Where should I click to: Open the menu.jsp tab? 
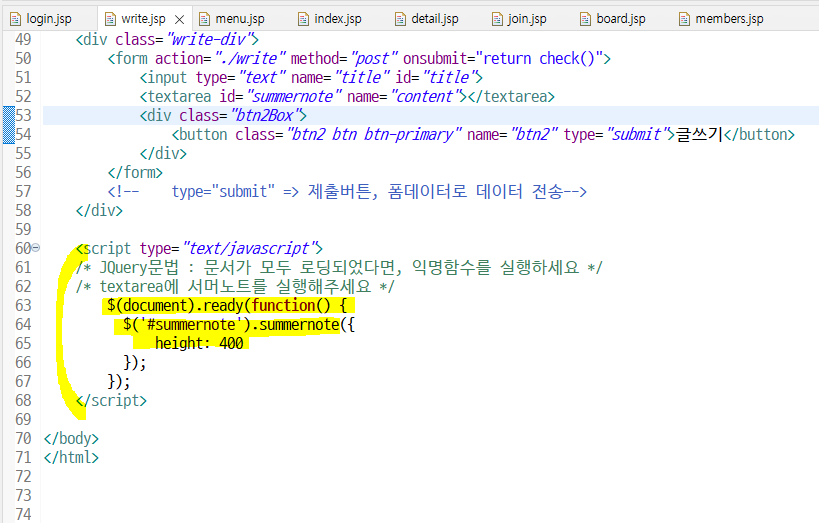pyautogui.click(x=240, y=19)
